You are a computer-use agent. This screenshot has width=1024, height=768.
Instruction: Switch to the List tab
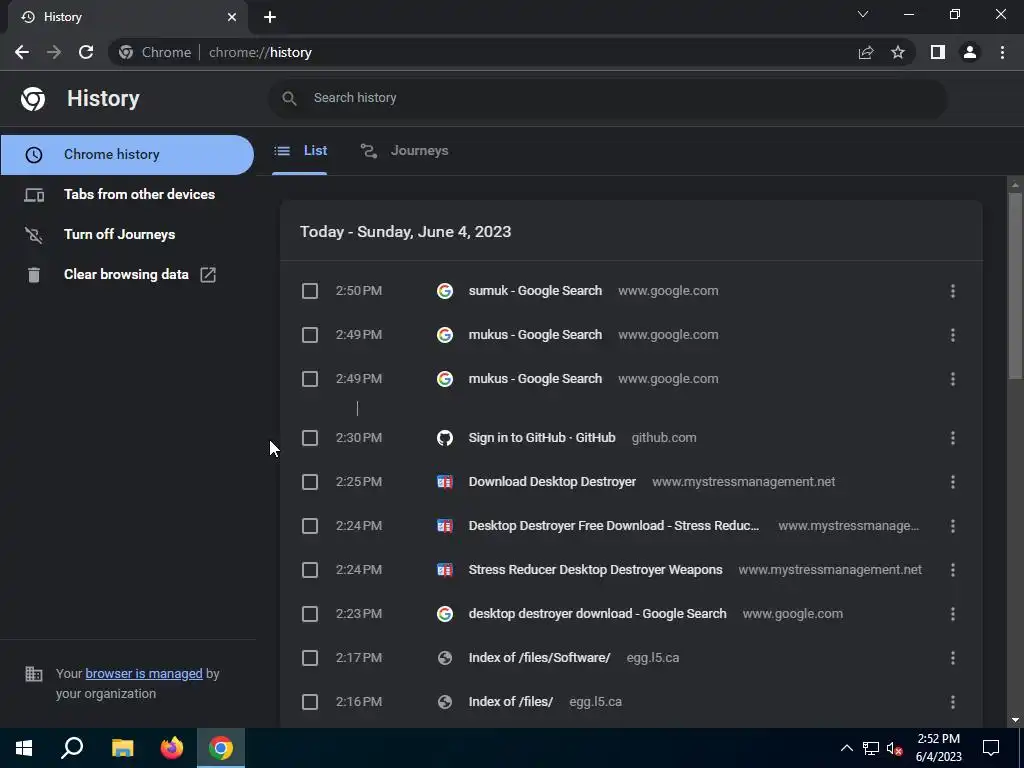point(300,151)
